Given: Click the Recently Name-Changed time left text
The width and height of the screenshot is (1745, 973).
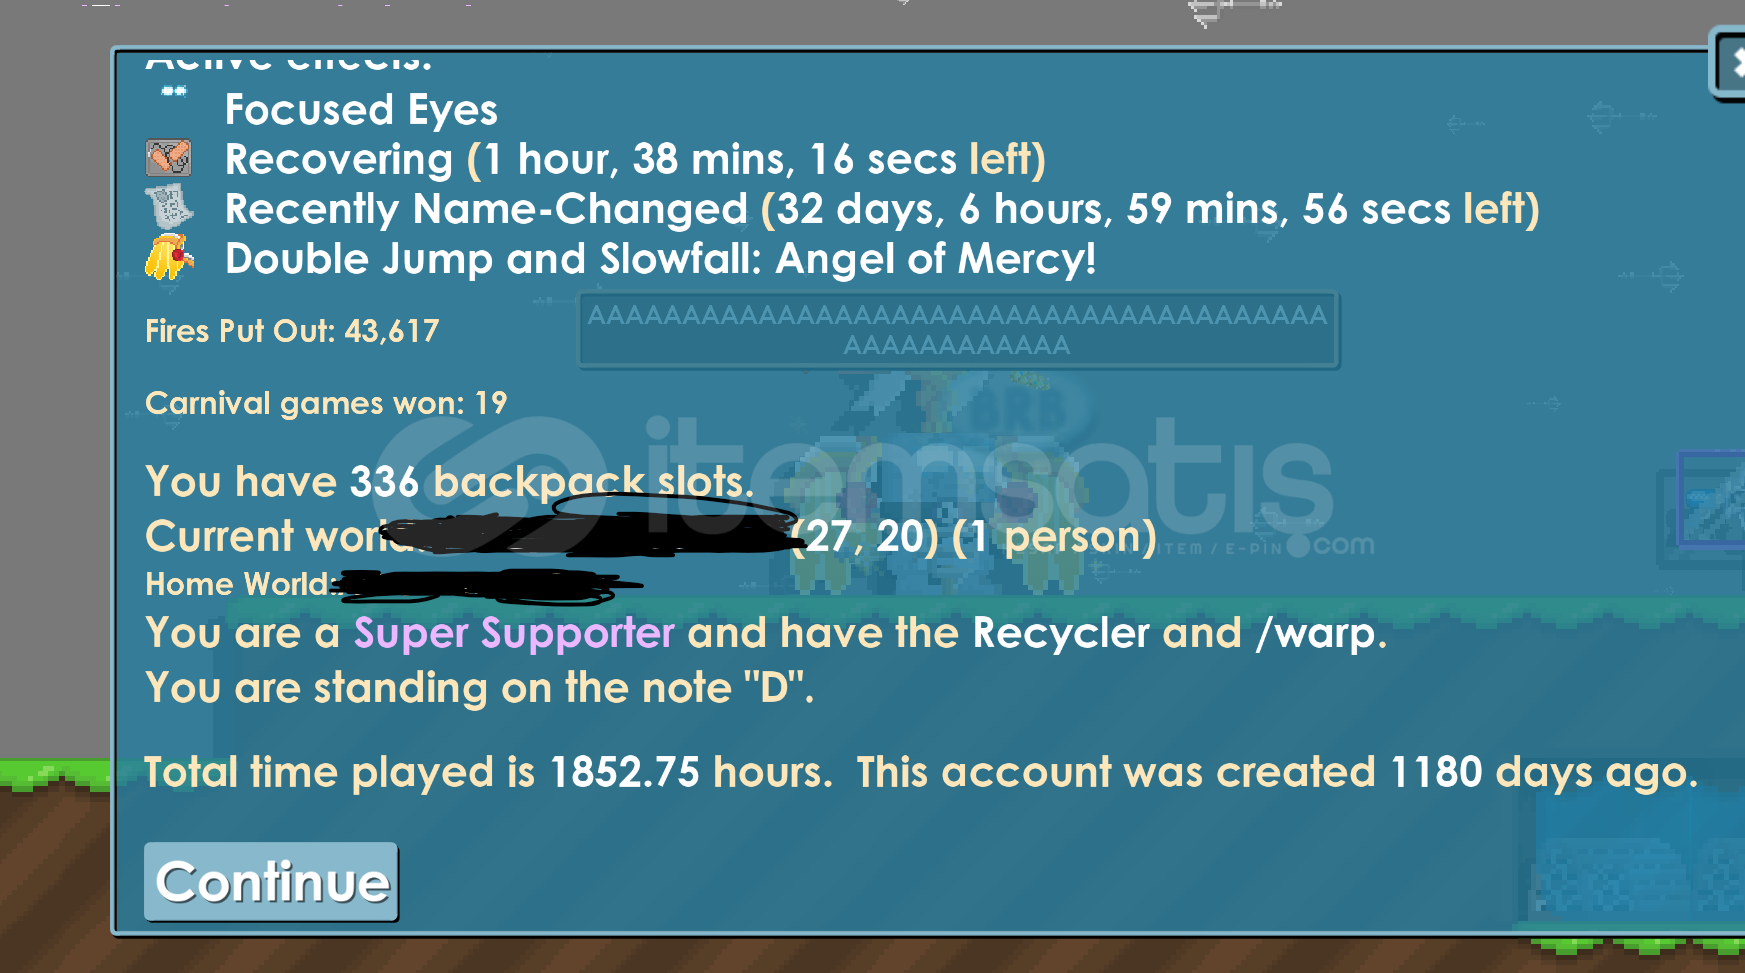Looking at the screenshot, I should coord(1150,210).
